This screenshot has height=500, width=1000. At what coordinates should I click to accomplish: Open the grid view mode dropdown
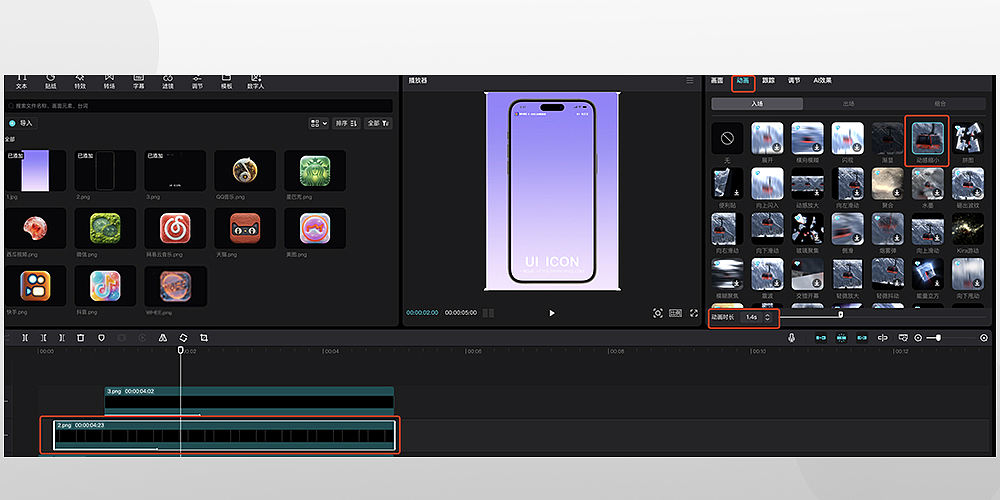pos(318,123)
